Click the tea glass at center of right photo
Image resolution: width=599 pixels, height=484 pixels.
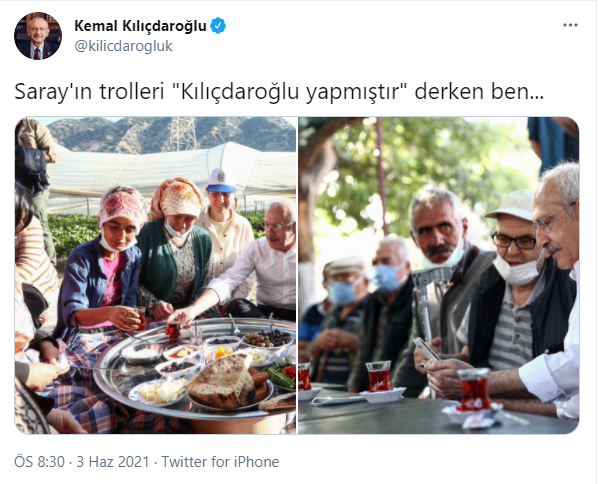379,376
